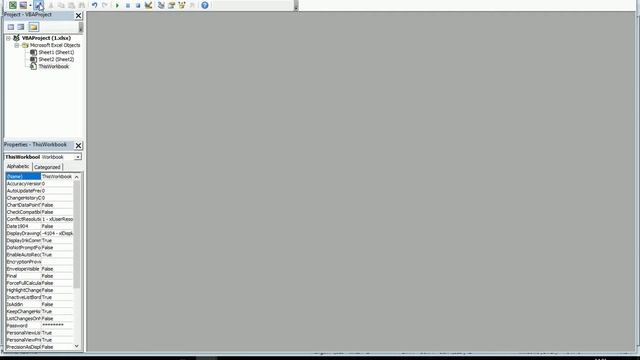Click the Save toolbar icon
640x360 pixels.
tap(39, 5)
